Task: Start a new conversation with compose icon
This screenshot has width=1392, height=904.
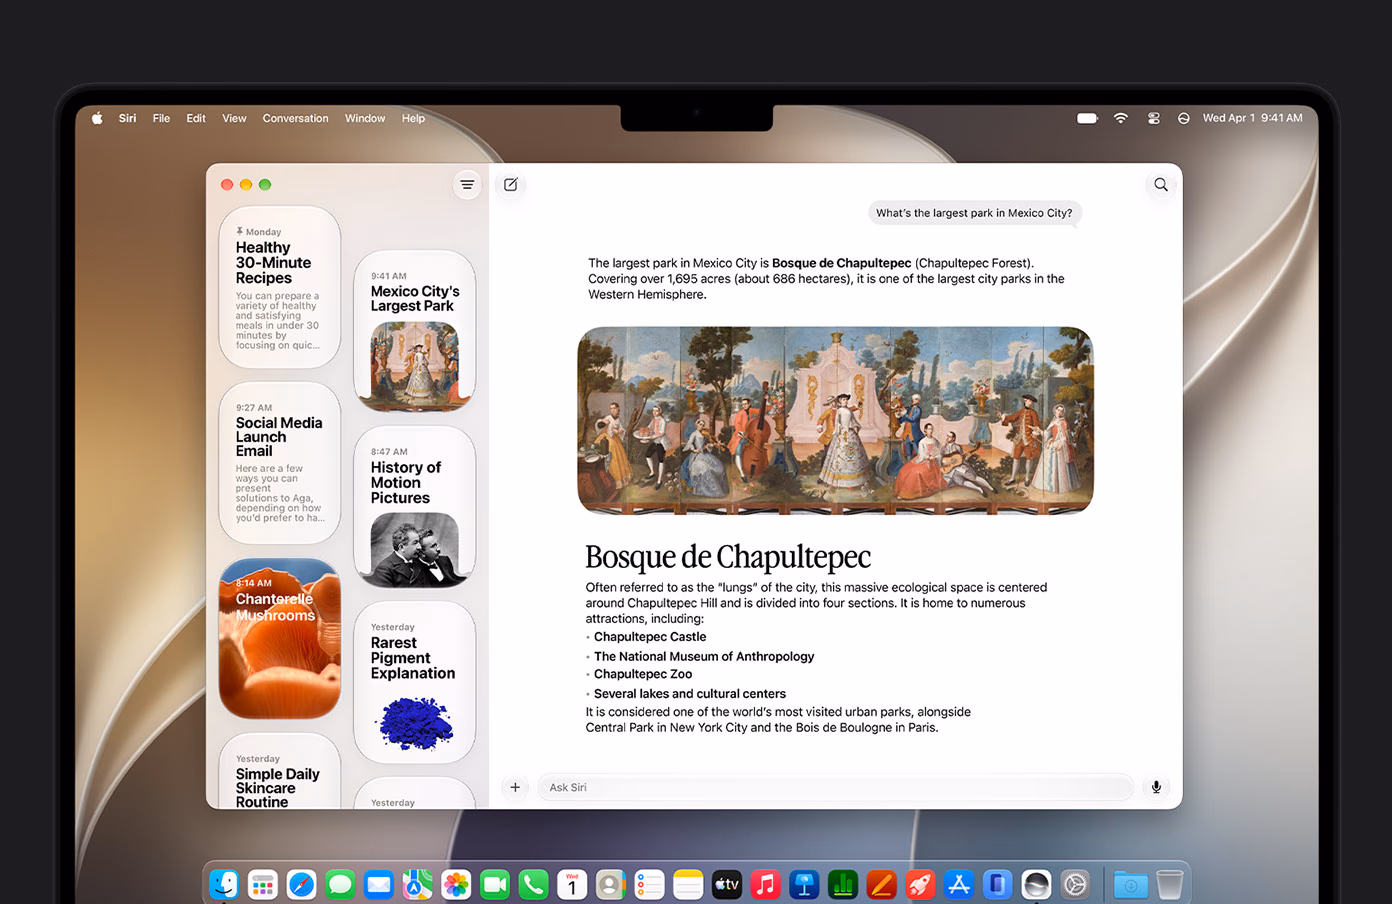Action: [x=511, y=185]
